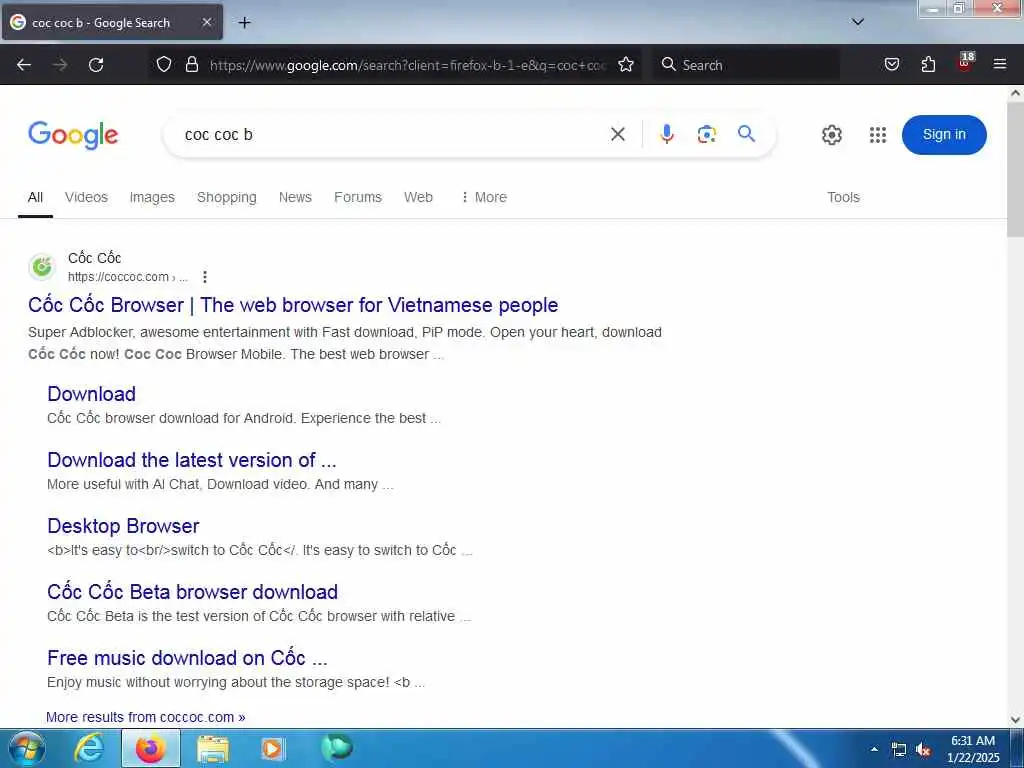Open Windows Media Player on taskbar
The width and height of the screenshot is (1024, 768).
(x=273, y=748)
